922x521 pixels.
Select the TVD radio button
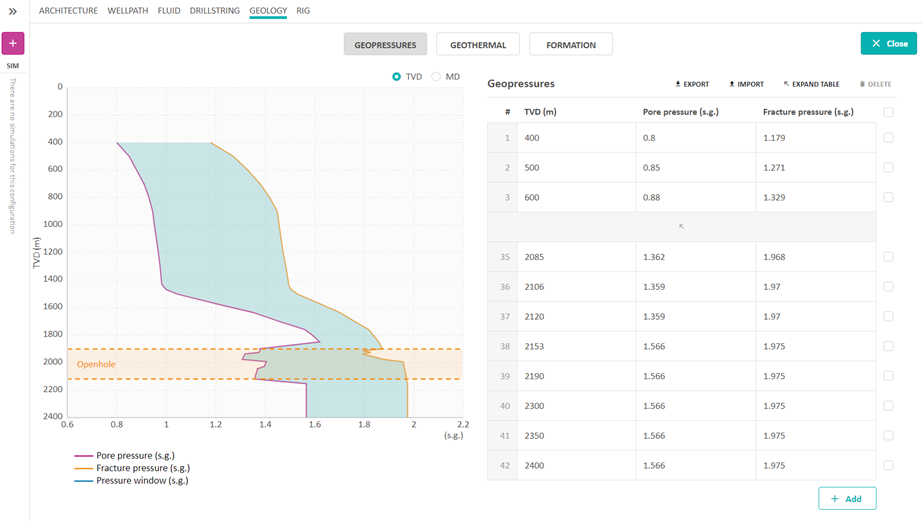click(x=397, y=77)
